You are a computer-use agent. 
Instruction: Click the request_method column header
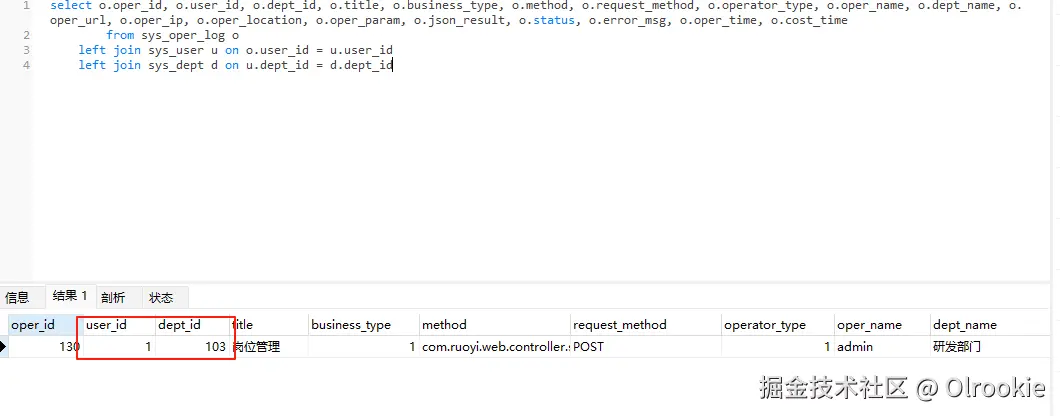[645, 325]
